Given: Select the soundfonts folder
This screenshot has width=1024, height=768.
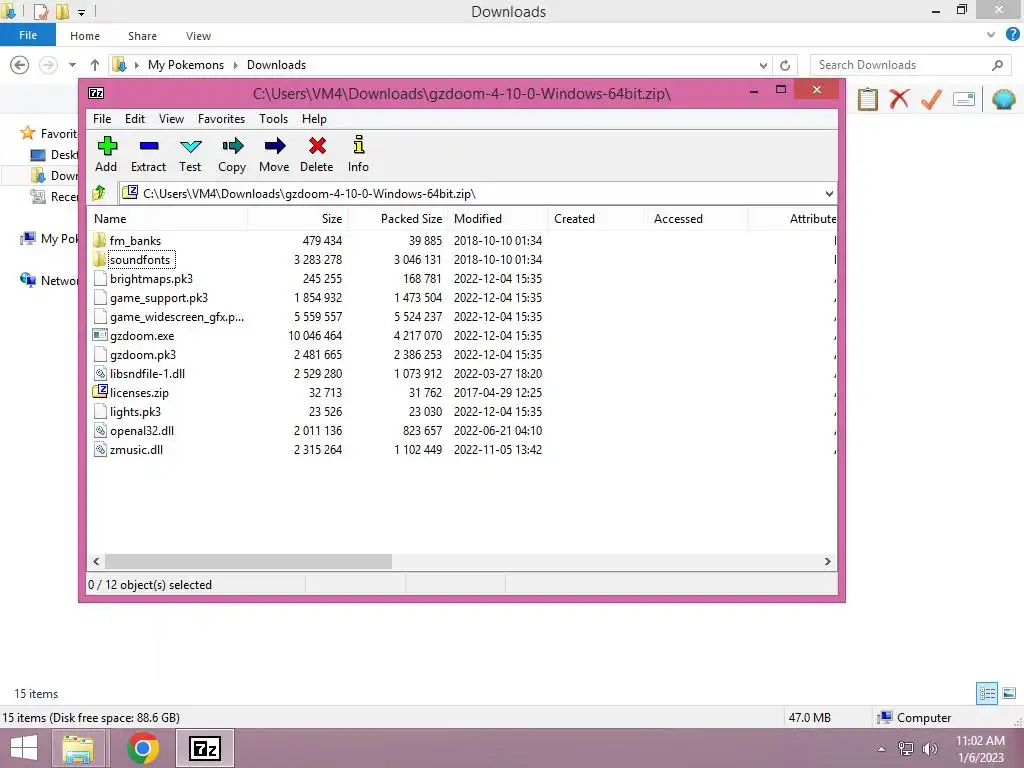Looking at the screenshot, I should click(x=140, y=259).
